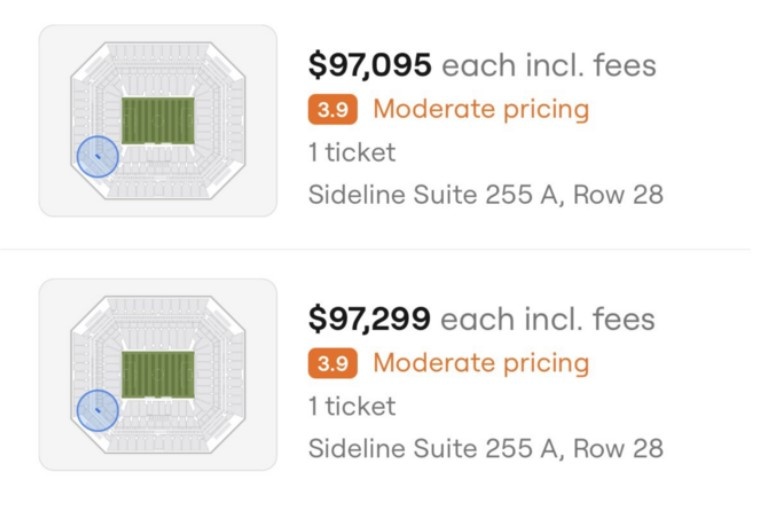Image resolution: width=772 pixels, height=506 pixels.
Task: Click '1 ticket' text in $97,095 listing
Action: [351, 152]
